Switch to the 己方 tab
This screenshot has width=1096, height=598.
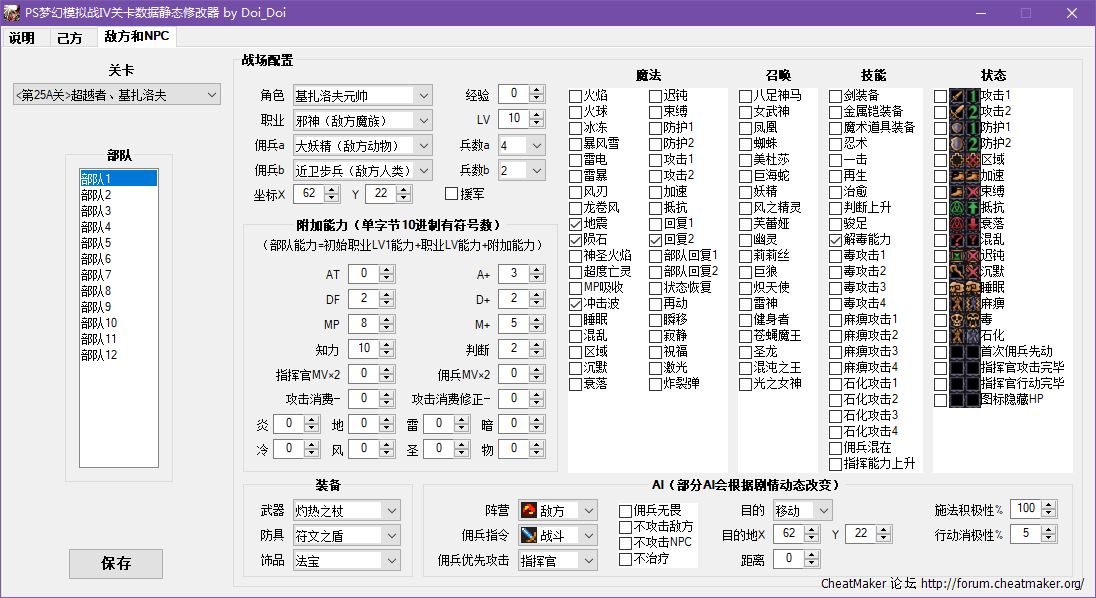(x=69, y=38)
